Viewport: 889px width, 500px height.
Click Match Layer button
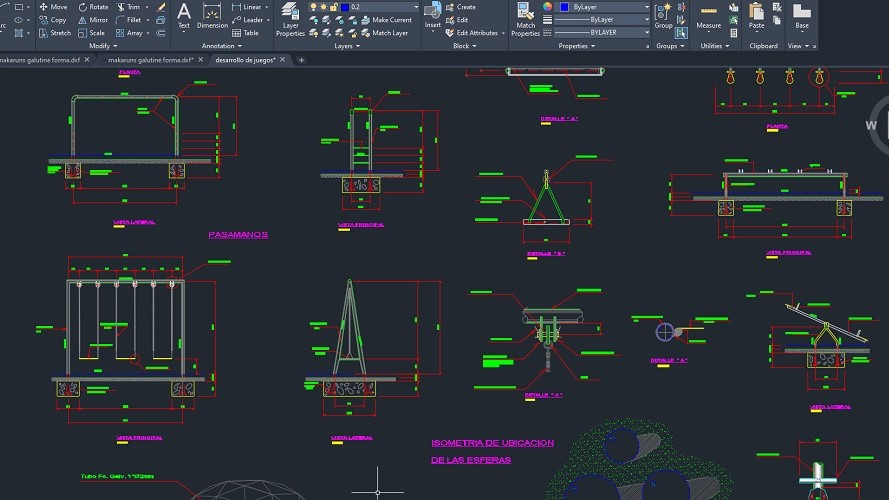click(384, 33)
